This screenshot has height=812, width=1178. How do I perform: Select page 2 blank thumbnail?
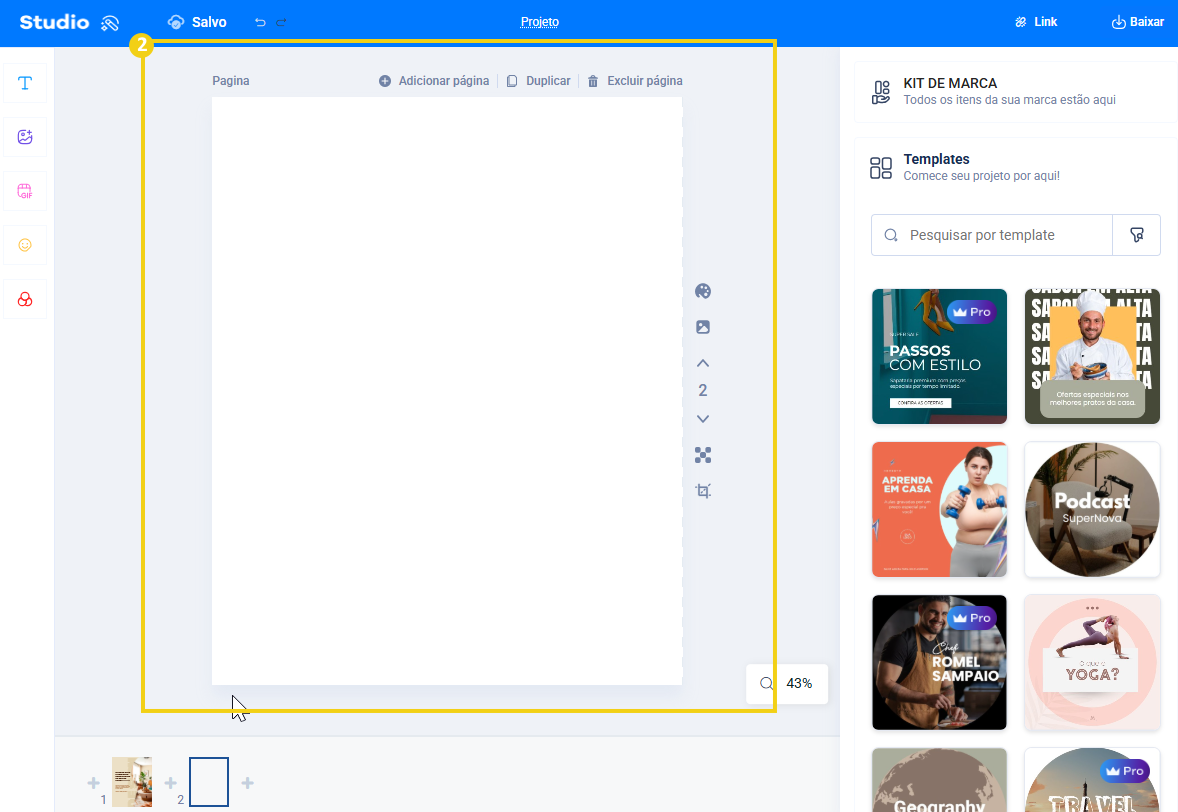coord(209,782)
